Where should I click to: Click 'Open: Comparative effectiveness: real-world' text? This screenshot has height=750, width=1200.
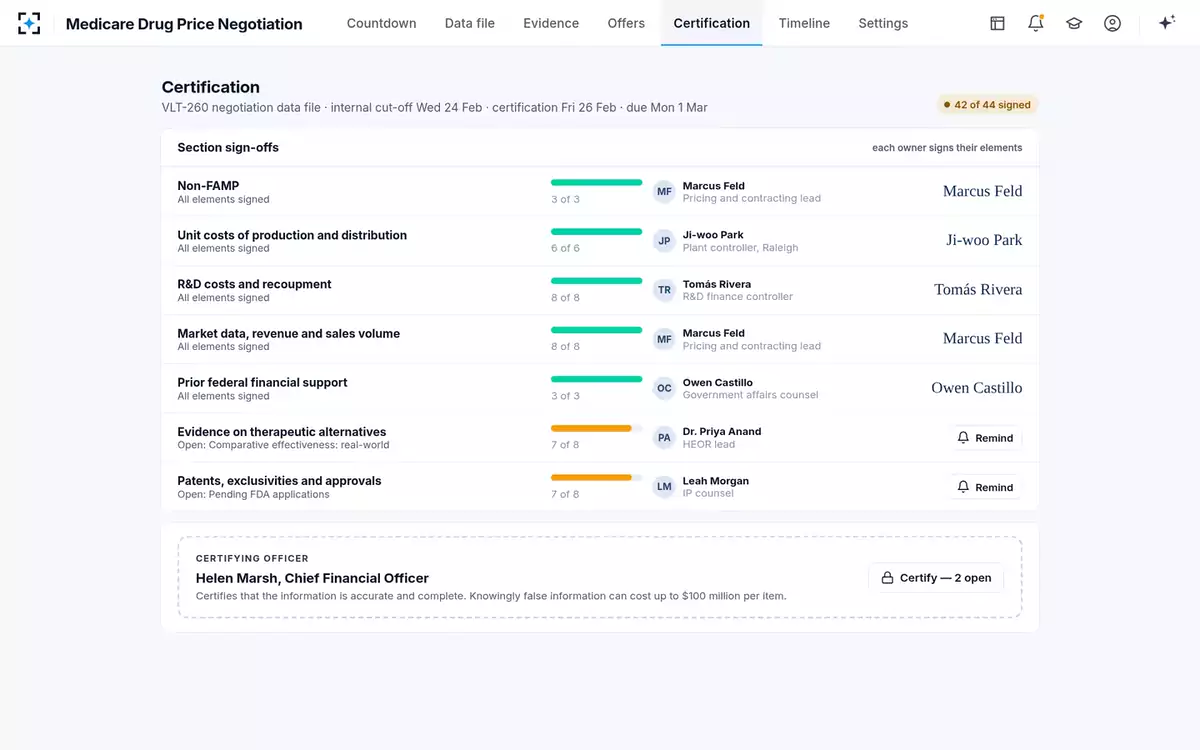click(283, 445)
